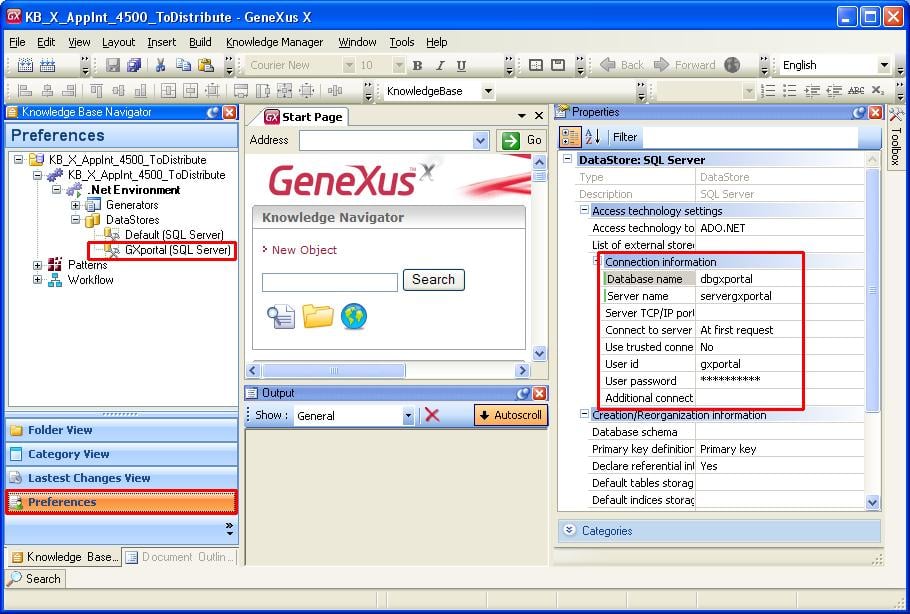This screenshot has width=910, height=614.
Task: Click the categorized view icon in Properties
Action: coord(570,137)
